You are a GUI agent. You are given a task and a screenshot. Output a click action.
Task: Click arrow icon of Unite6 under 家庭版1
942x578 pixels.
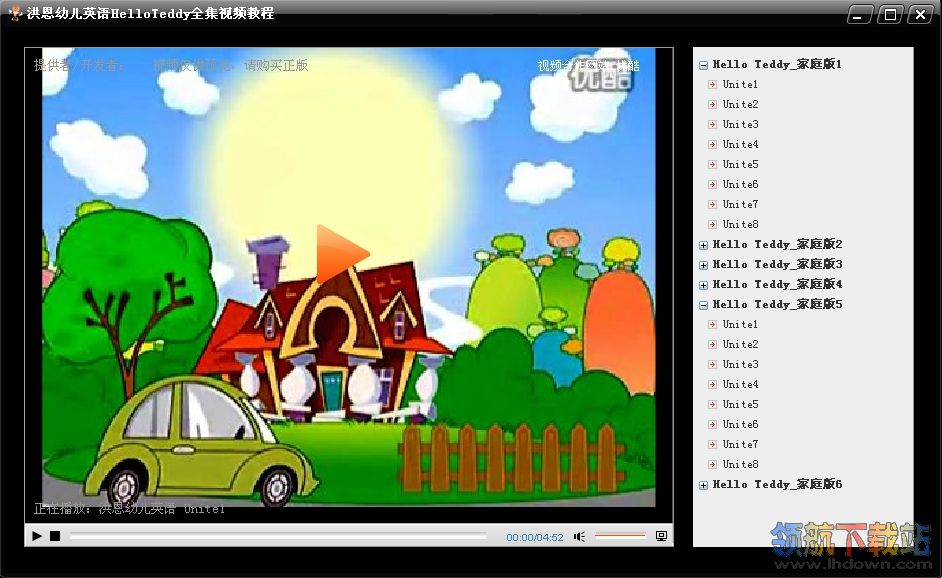713,184
